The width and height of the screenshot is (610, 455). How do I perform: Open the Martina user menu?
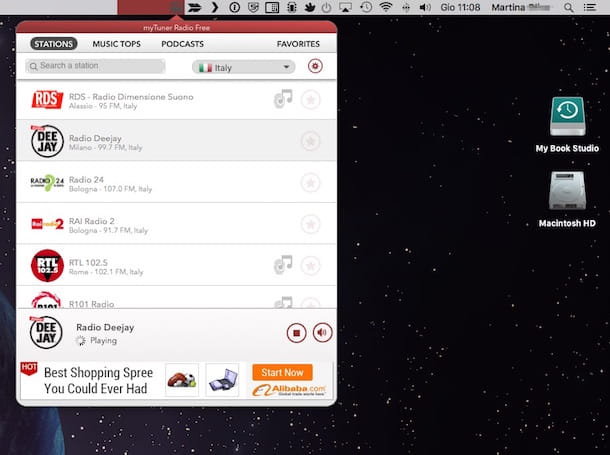pyautogui.click(x=521, y=7)
